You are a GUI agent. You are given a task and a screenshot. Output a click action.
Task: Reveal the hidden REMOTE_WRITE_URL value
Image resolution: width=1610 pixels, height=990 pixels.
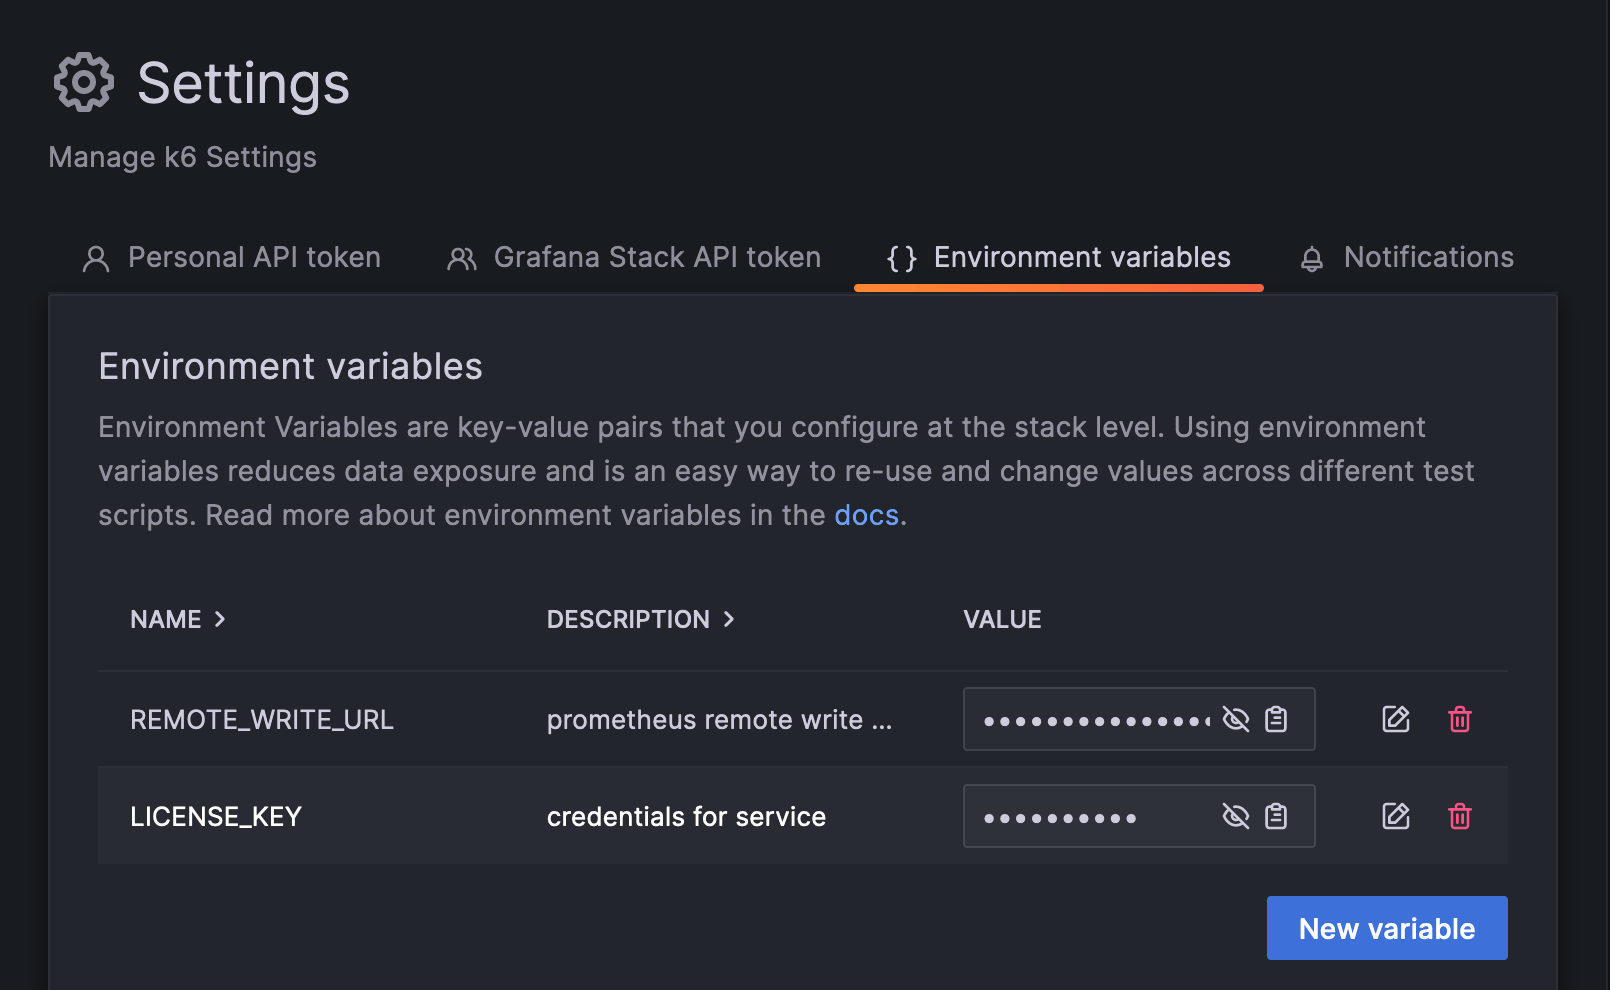tap(1237, 719)
